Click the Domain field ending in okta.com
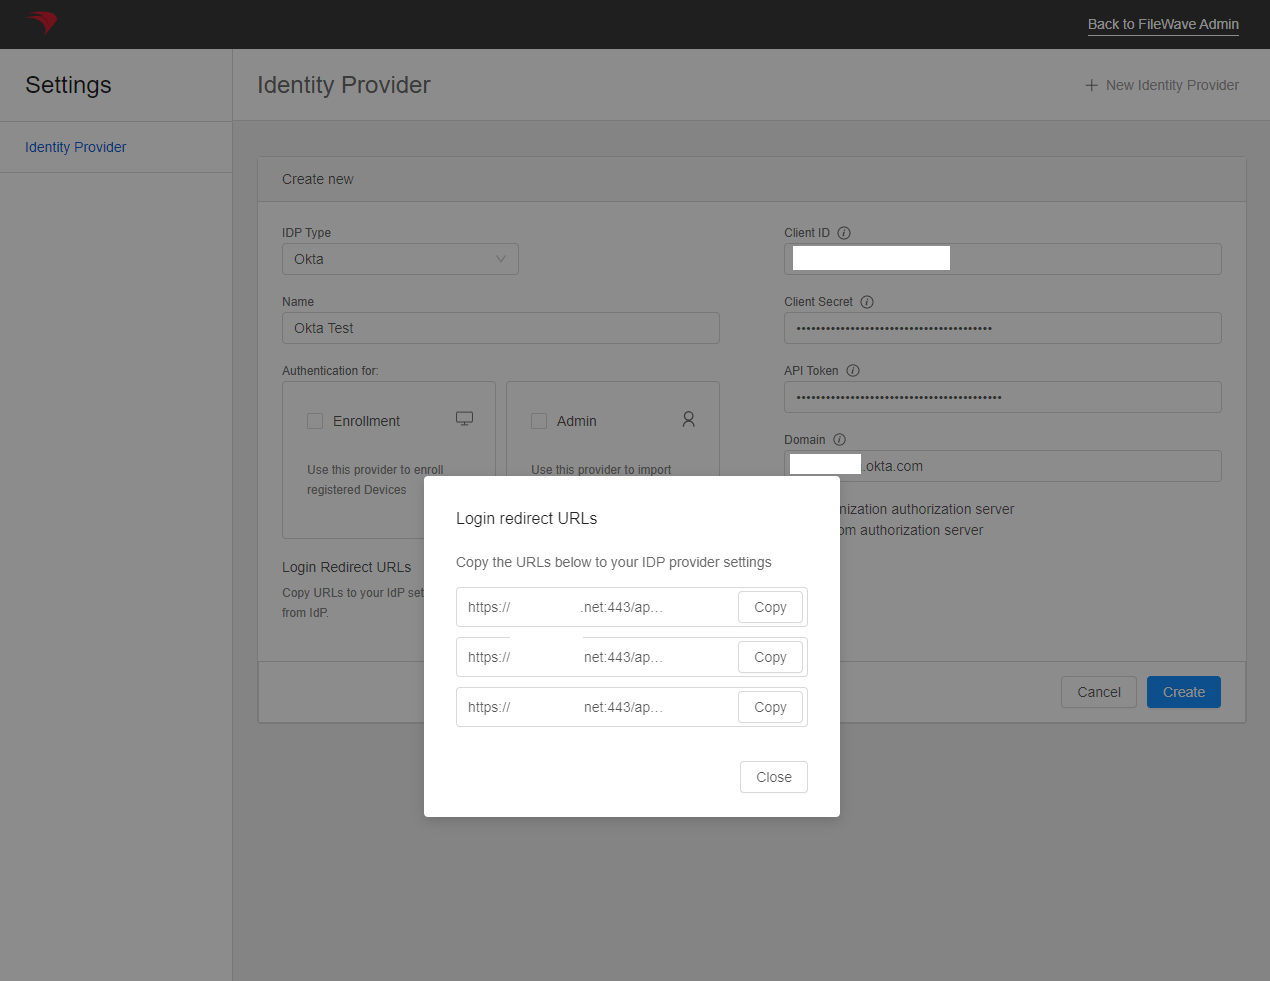 click(1003, 466)
